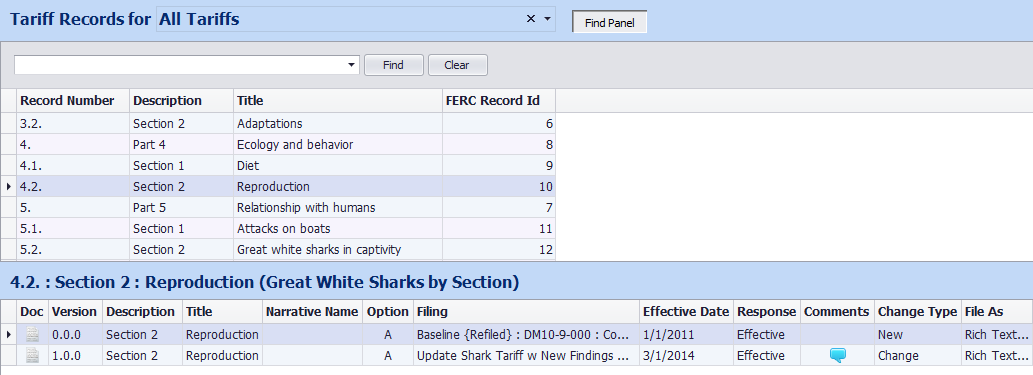Sort by Doc column header

click(32, 312)
